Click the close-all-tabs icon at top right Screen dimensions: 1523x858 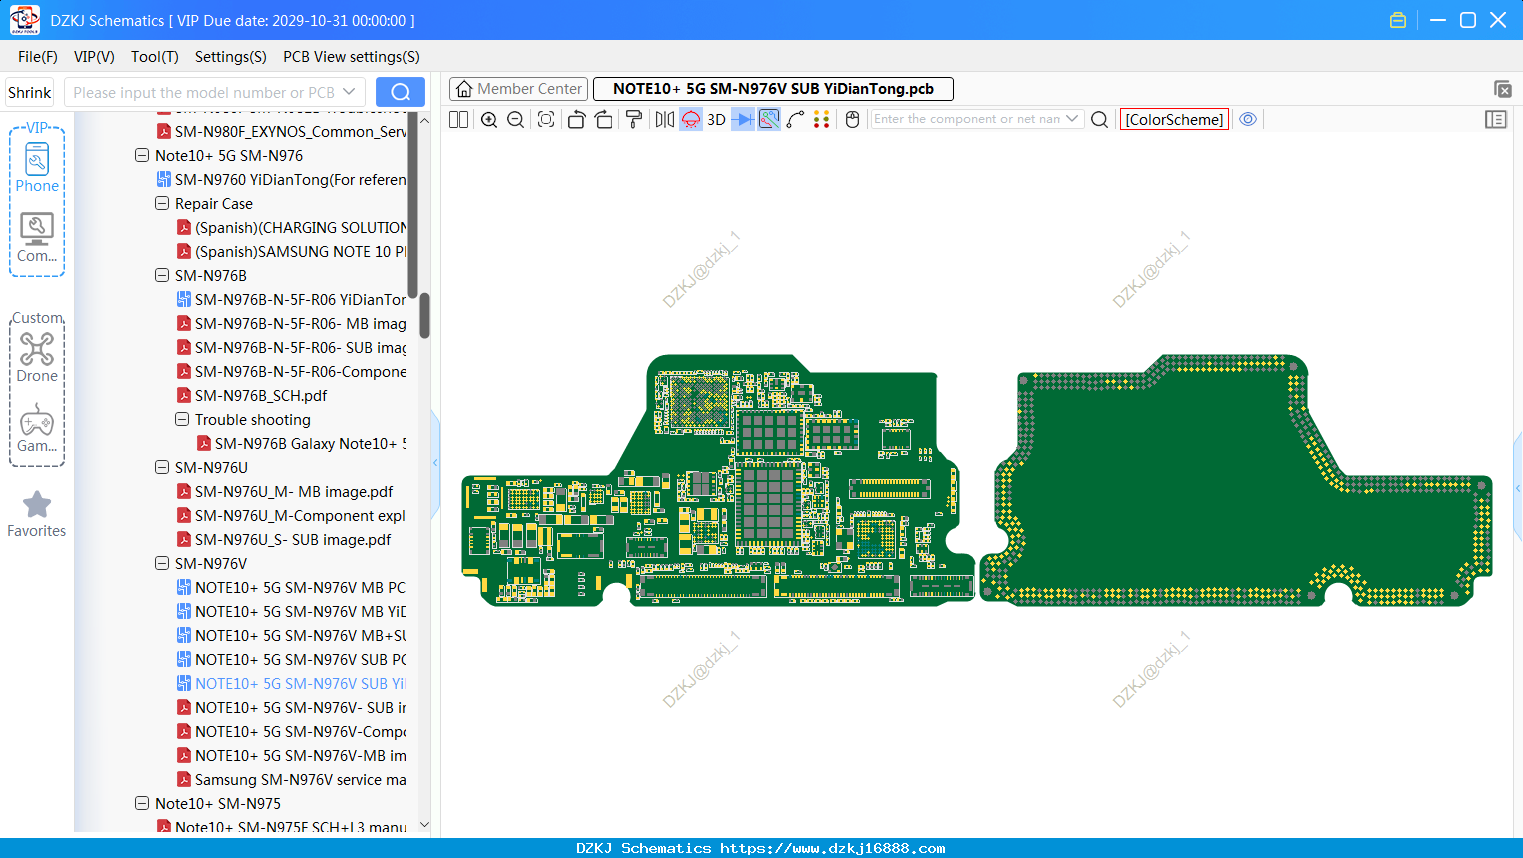1502,89
